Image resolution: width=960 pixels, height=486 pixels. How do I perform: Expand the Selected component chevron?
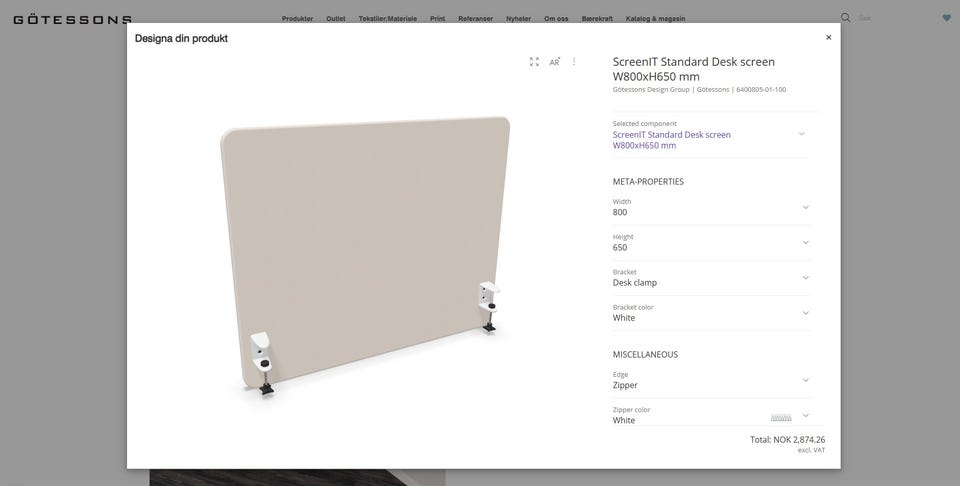(x=801, y=134)
